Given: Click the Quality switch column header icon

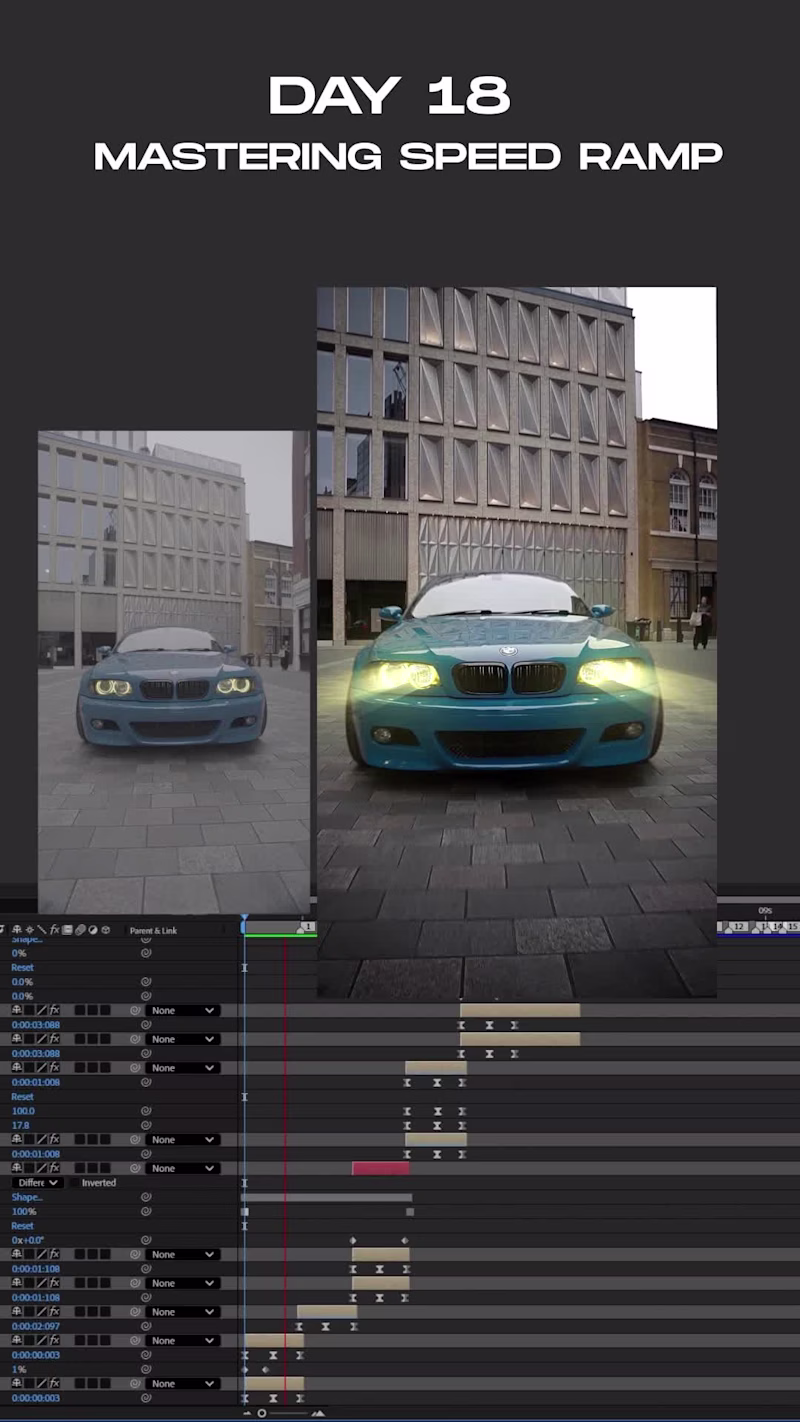Looking at the screenshot, I should (x=41, y=930).
